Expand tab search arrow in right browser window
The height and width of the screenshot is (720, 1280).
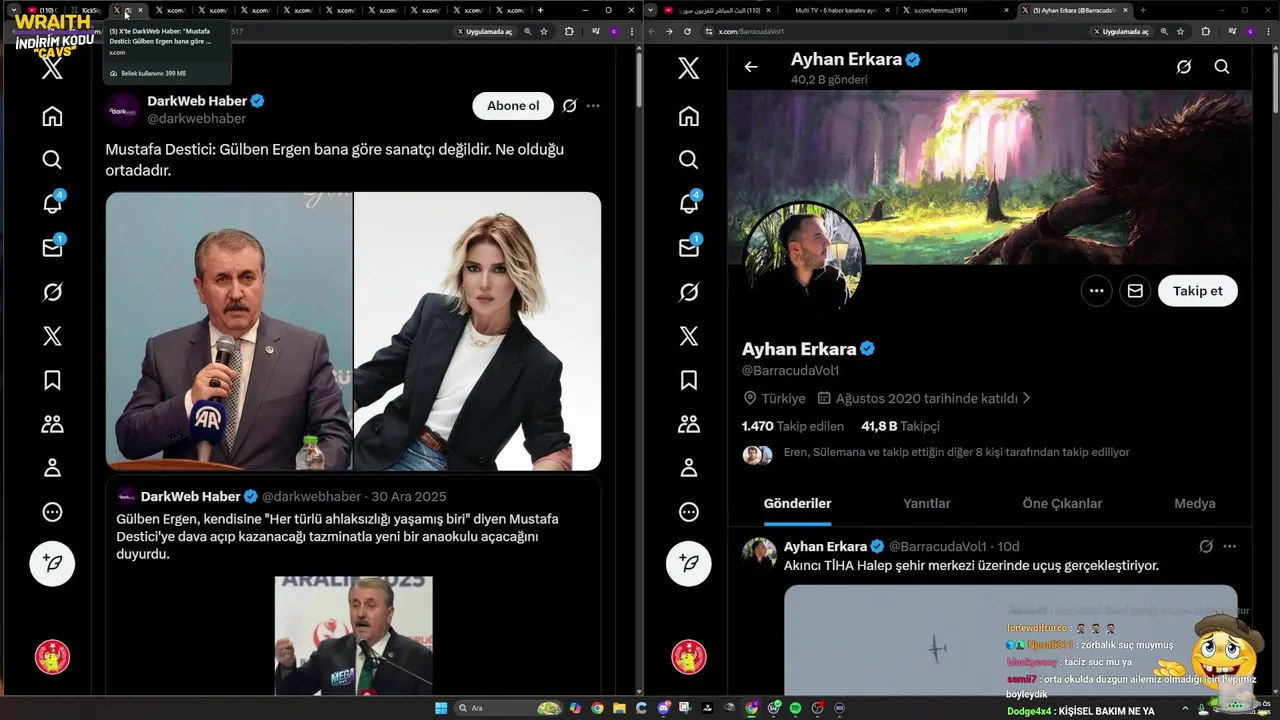coord(651,10)
